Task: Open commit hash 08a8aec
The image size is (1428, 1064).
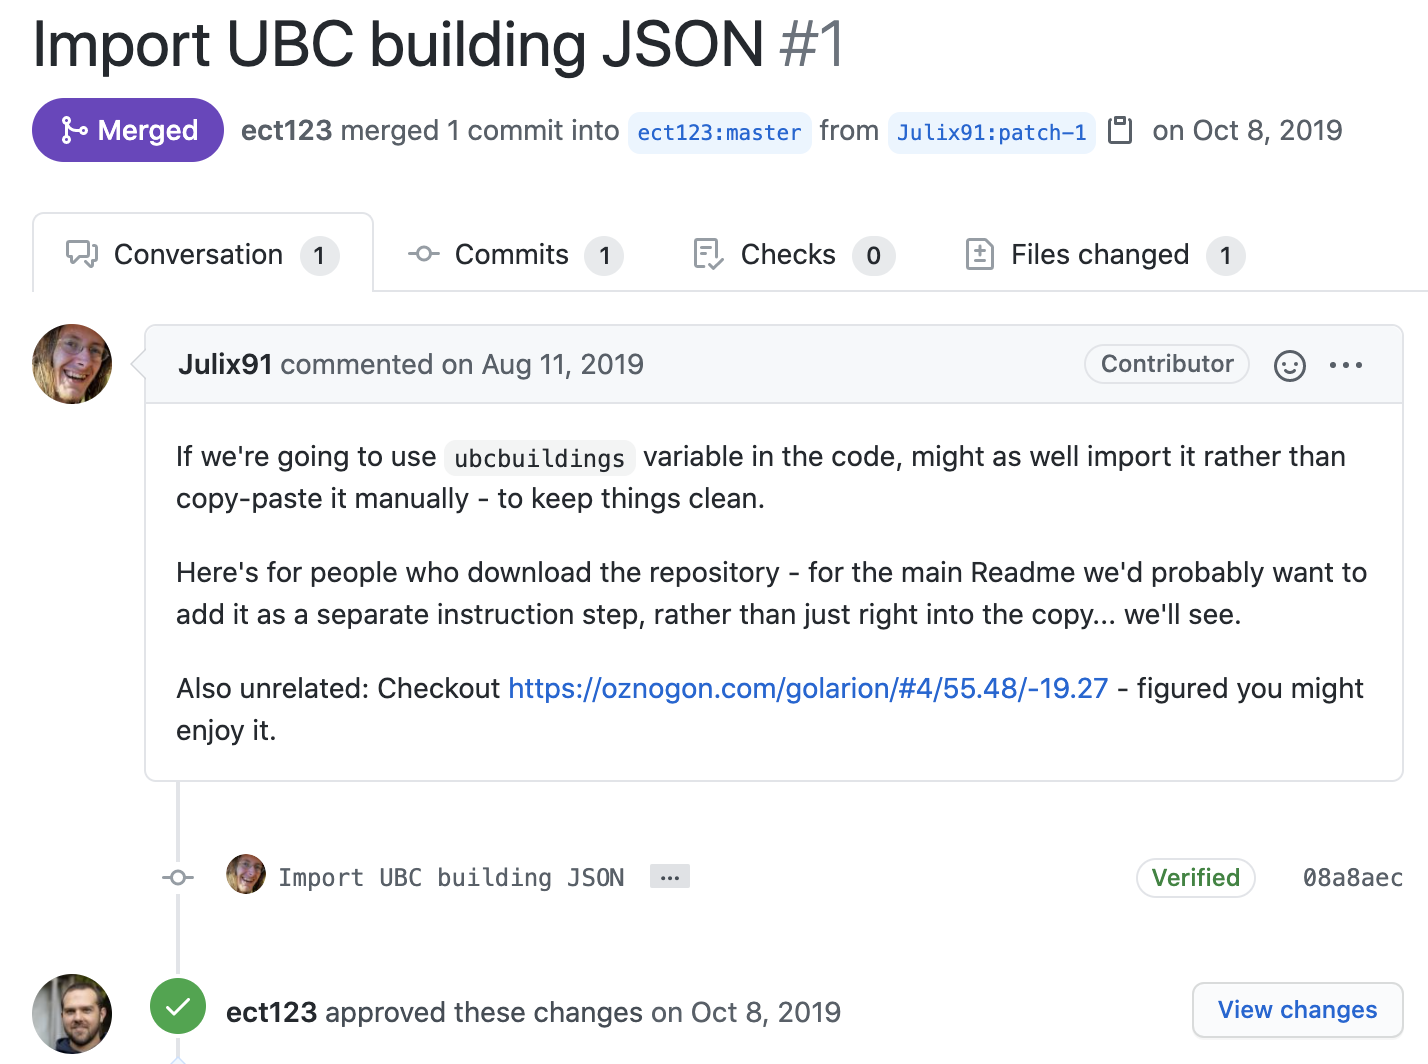Action: tap(1352, 877)
